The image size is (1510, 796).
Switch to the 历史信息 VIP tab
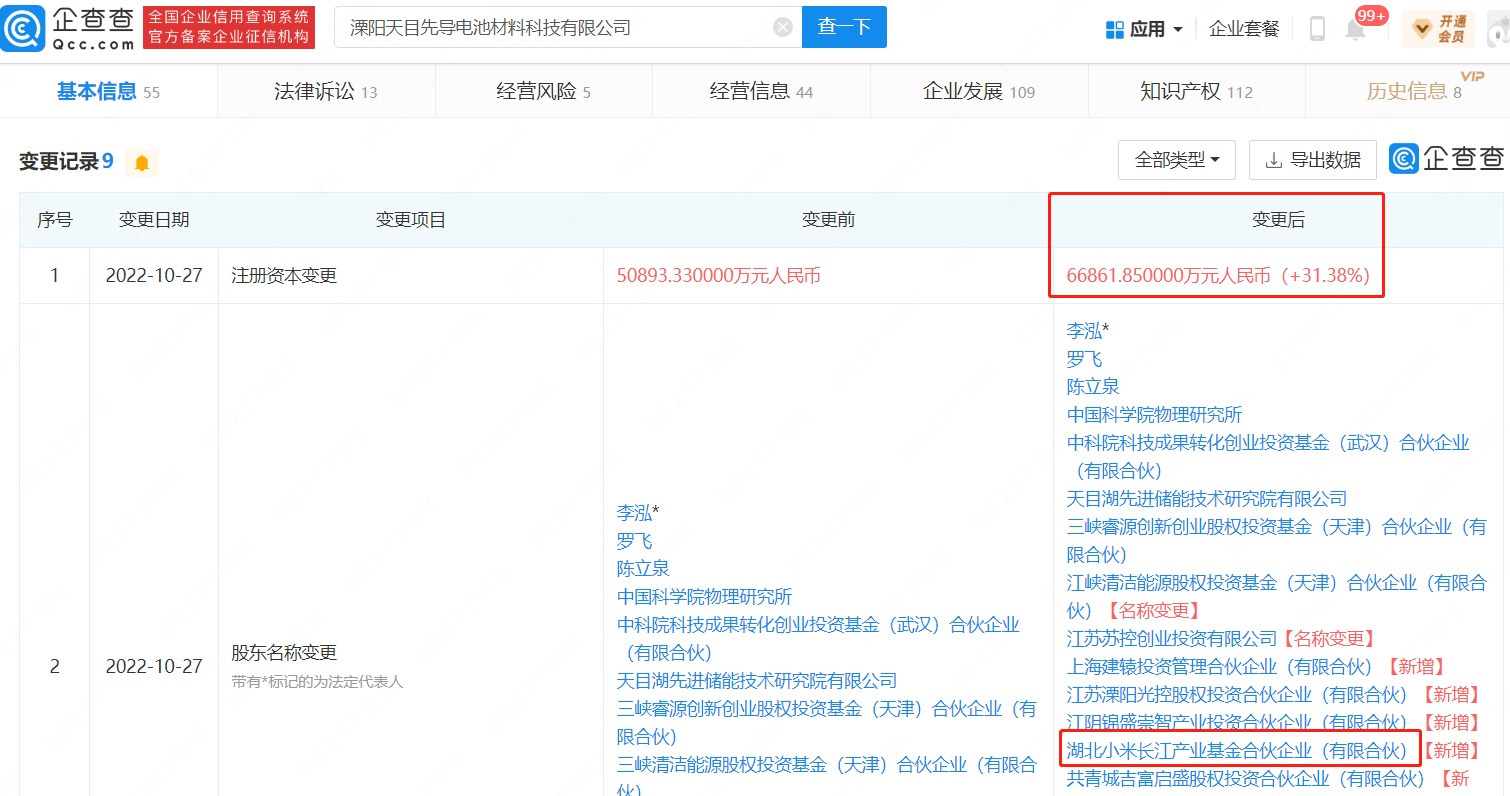tap(1415, 92)
